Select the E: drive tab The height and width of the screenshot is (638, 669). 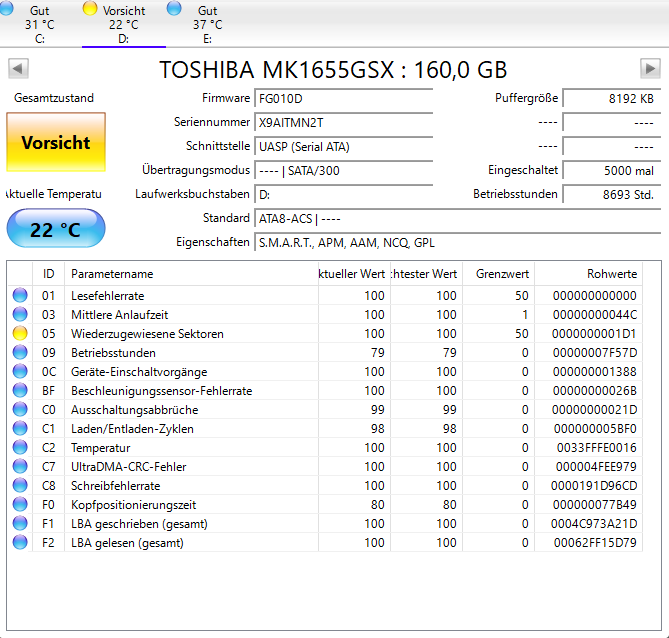coord(207,24)
